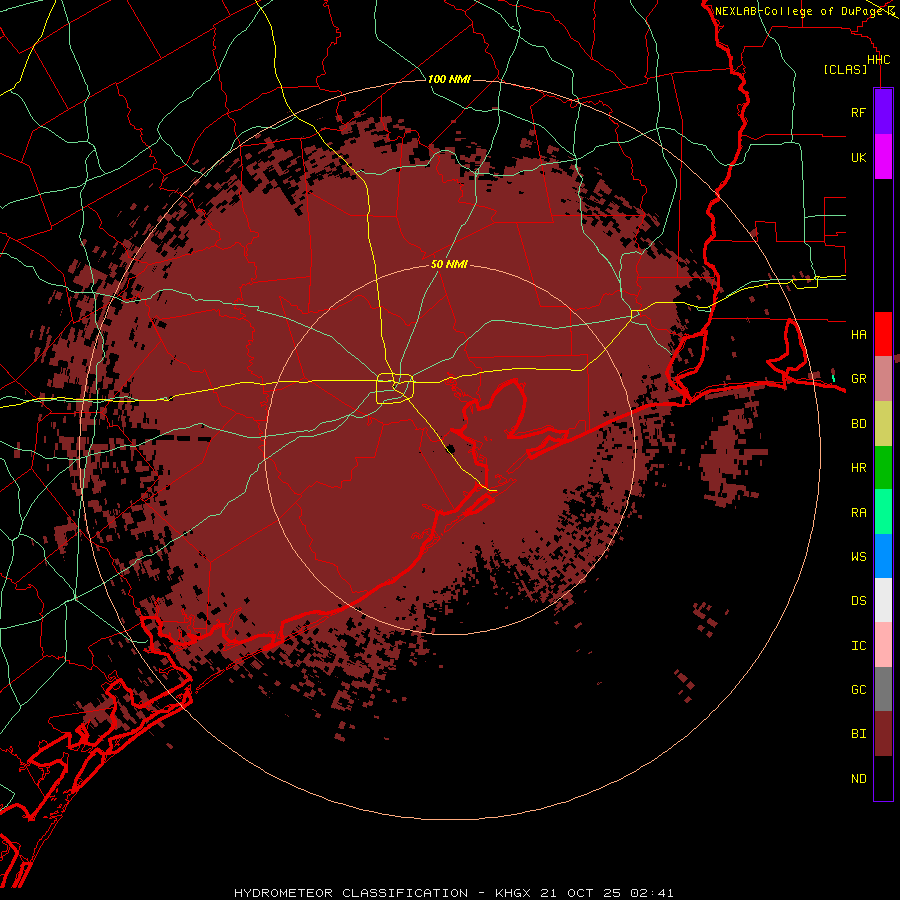Select the BI legend label
This screenshot has width=900, height=900.
coord(858,734)
